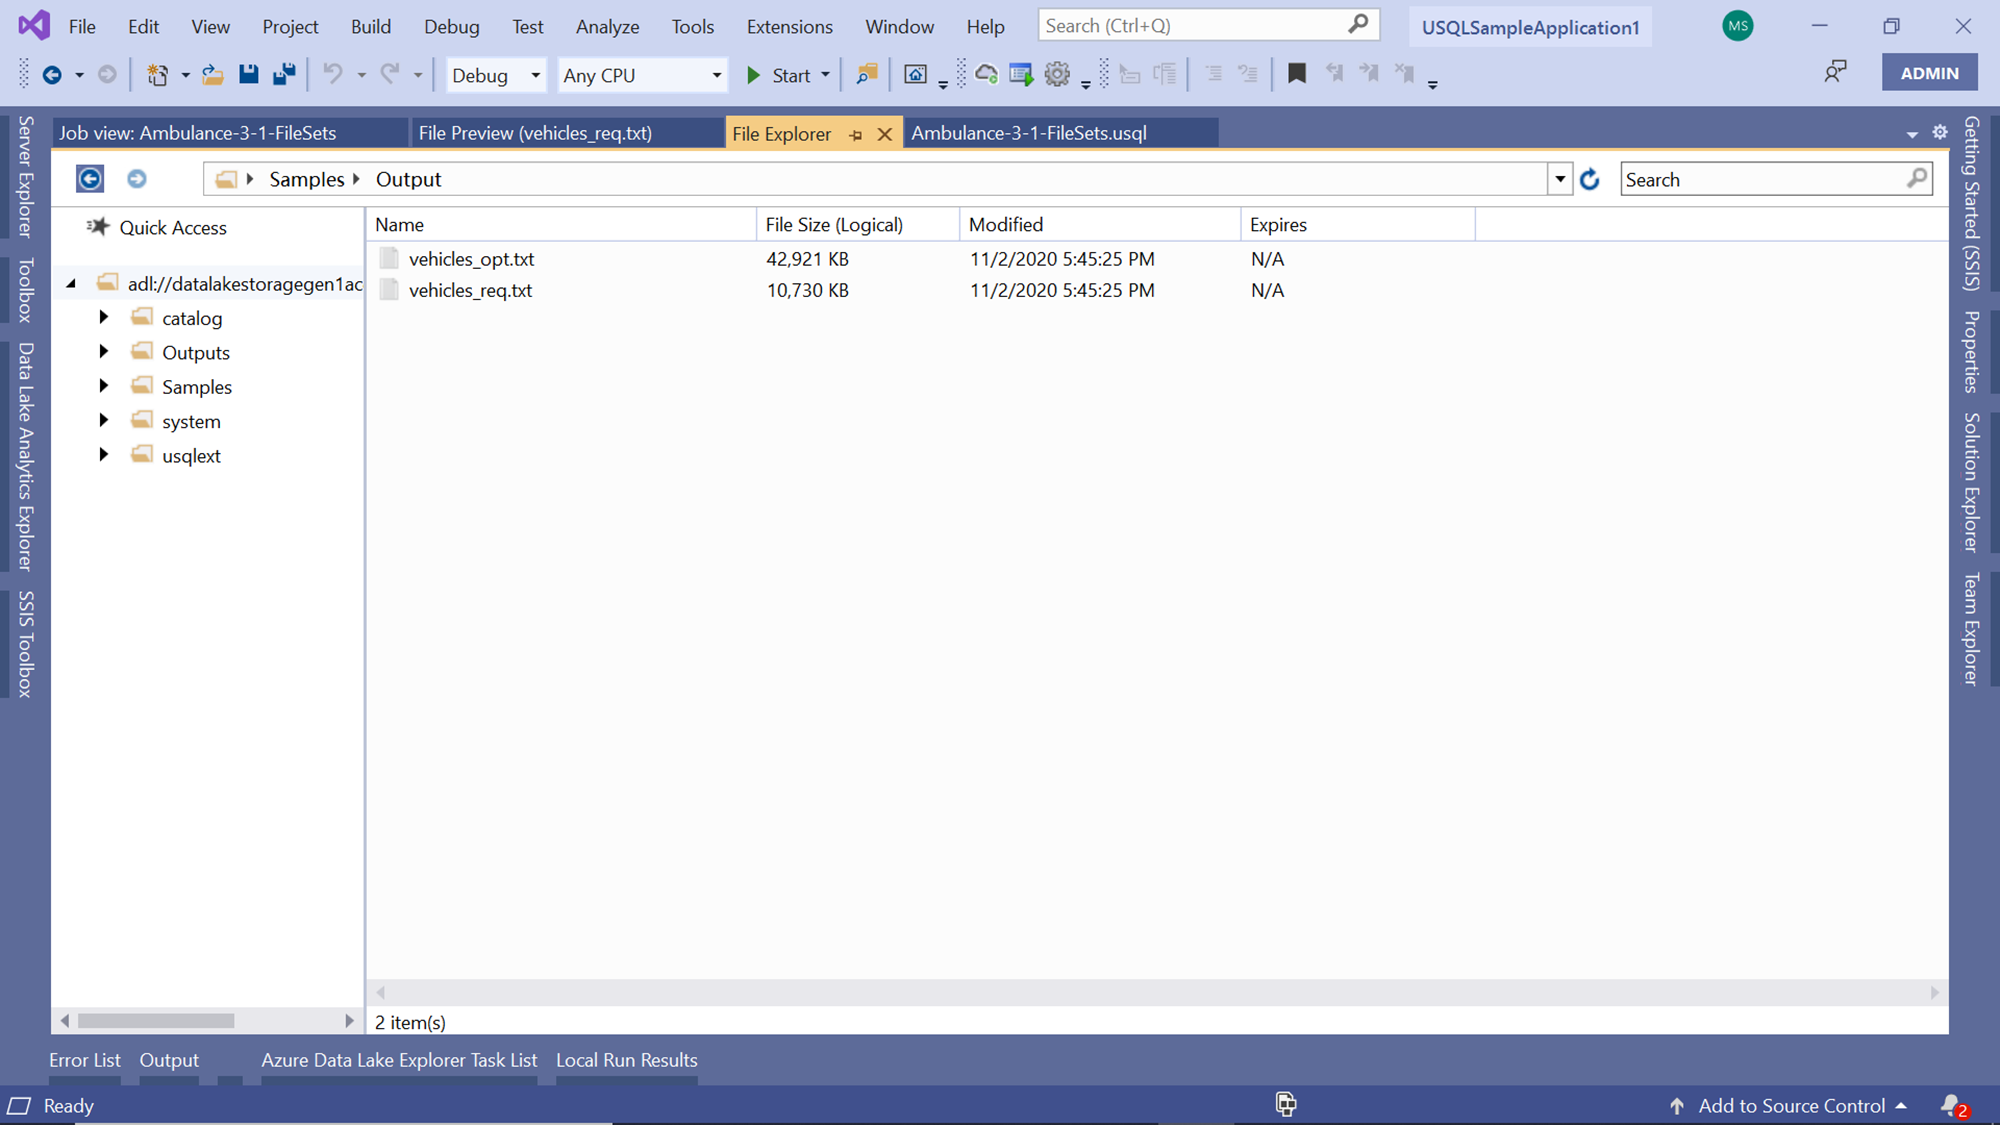
Task: Click Add to Source Control
Action: coord(1790,1105)
